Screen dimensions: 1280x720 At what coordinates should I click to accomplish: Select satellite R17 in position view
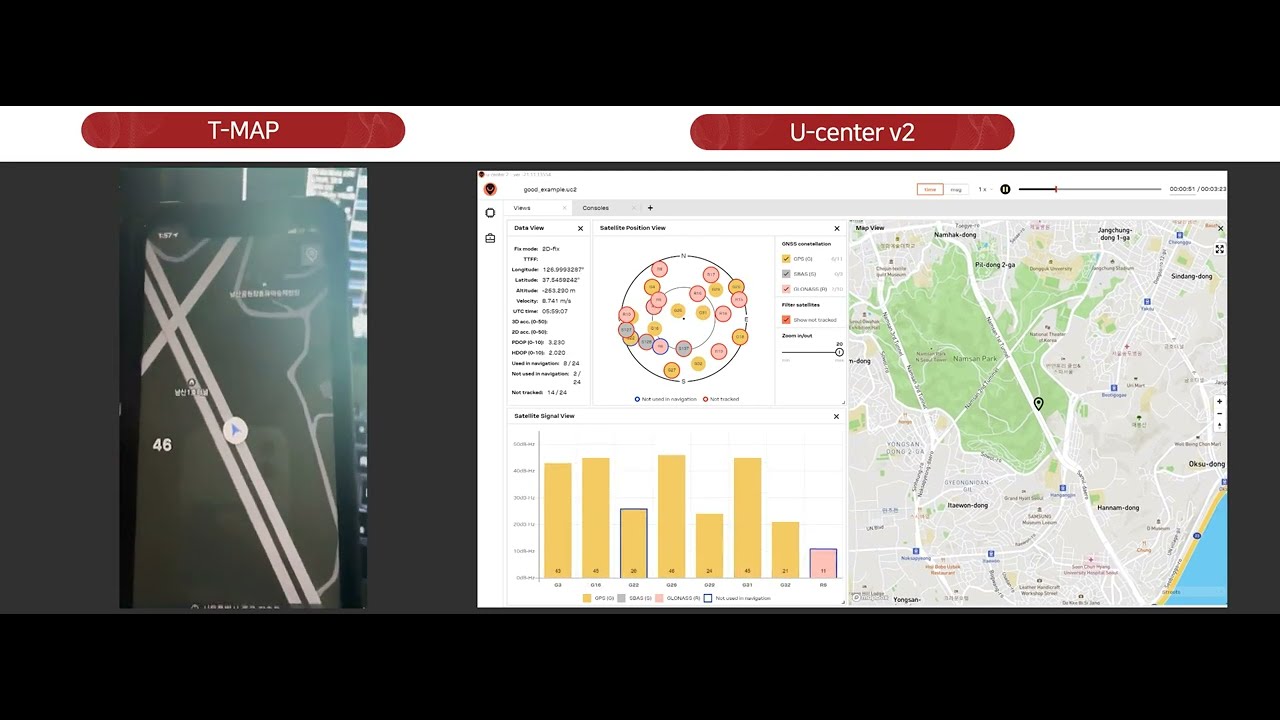click(711, 274)
